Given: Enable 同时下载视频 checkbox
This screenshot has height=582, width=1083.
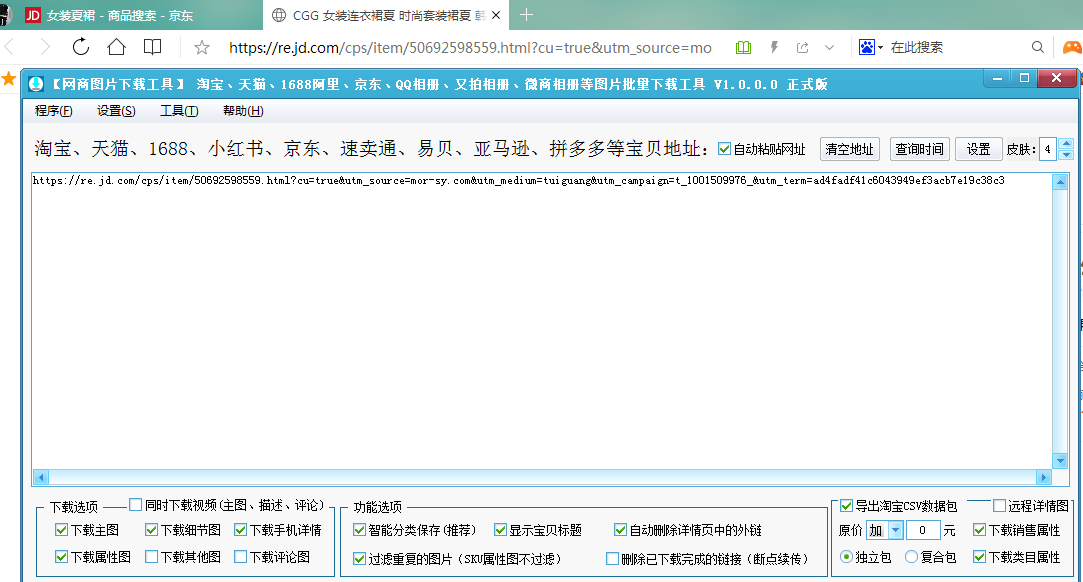Looking at the screenshot, I should tap(135, 505).
